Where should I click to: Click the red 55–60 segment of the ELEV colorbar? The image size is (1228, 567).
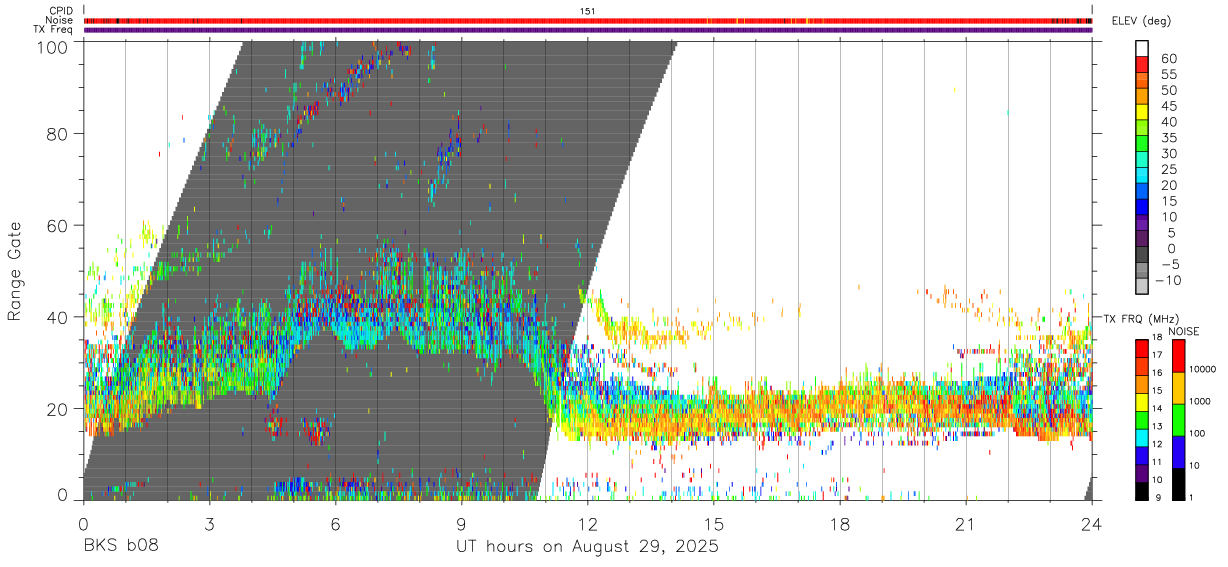[x=1143, y=64]
